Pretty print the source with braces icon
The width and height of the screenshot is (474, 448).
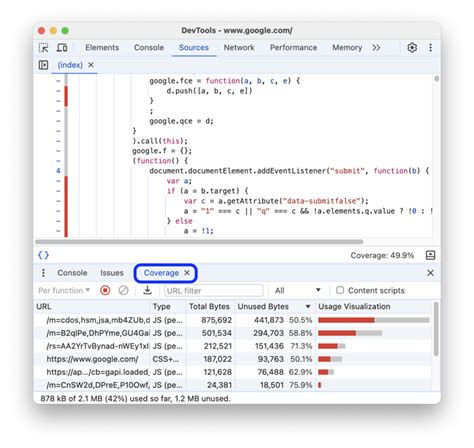point(43,255)
